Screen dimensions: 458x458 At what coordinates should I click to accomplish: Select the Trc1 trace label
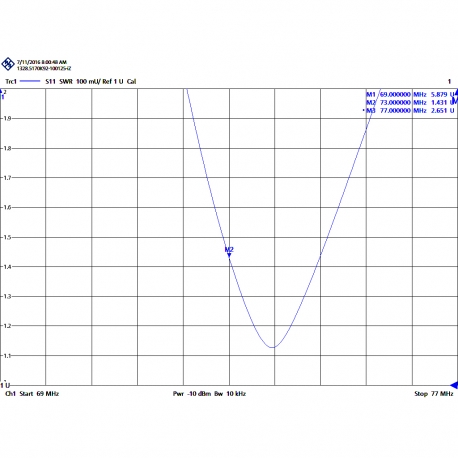[11, 81]
